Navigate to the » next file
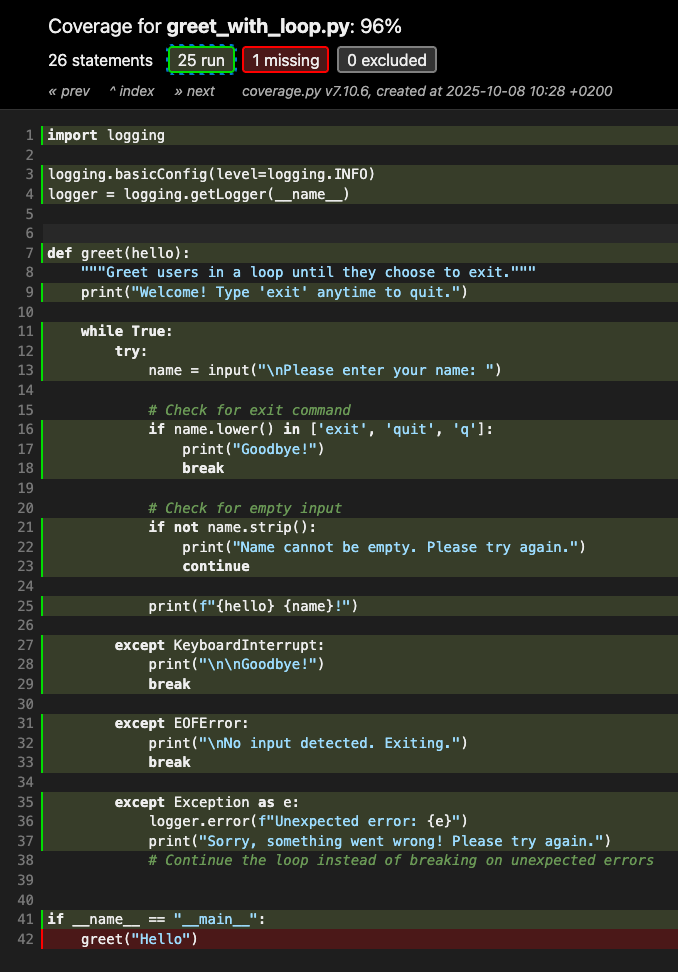 [x=194, y=91]
